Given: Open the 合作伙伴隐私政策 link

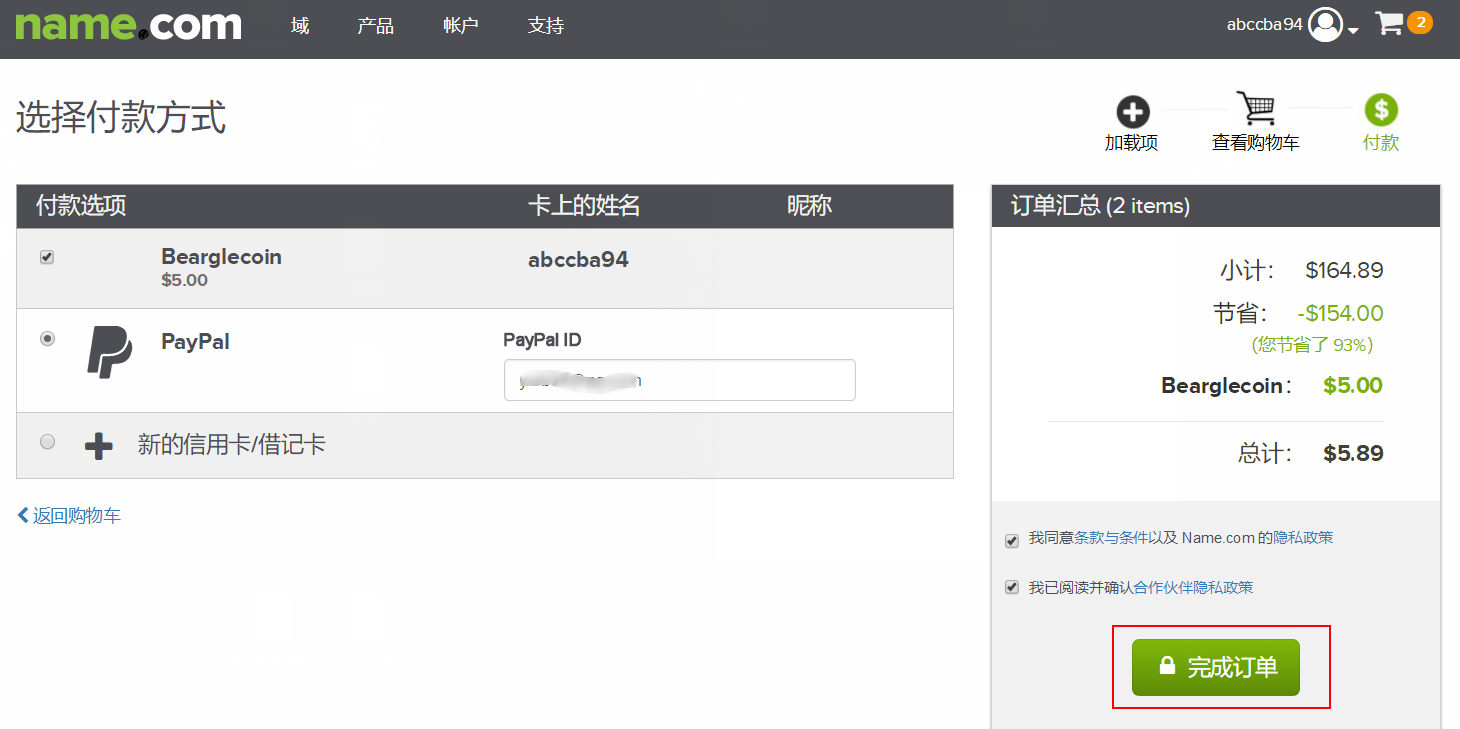Looking at the screenshot, I should click(x=1193, y=587).
